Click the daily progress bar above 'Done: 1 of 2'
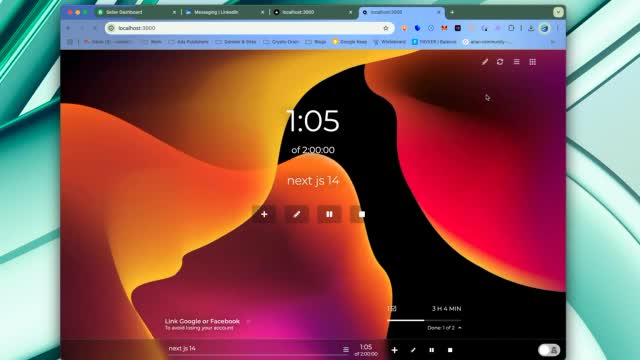The height and width of the screenshot is (360, 640). [x=424, y=320]
